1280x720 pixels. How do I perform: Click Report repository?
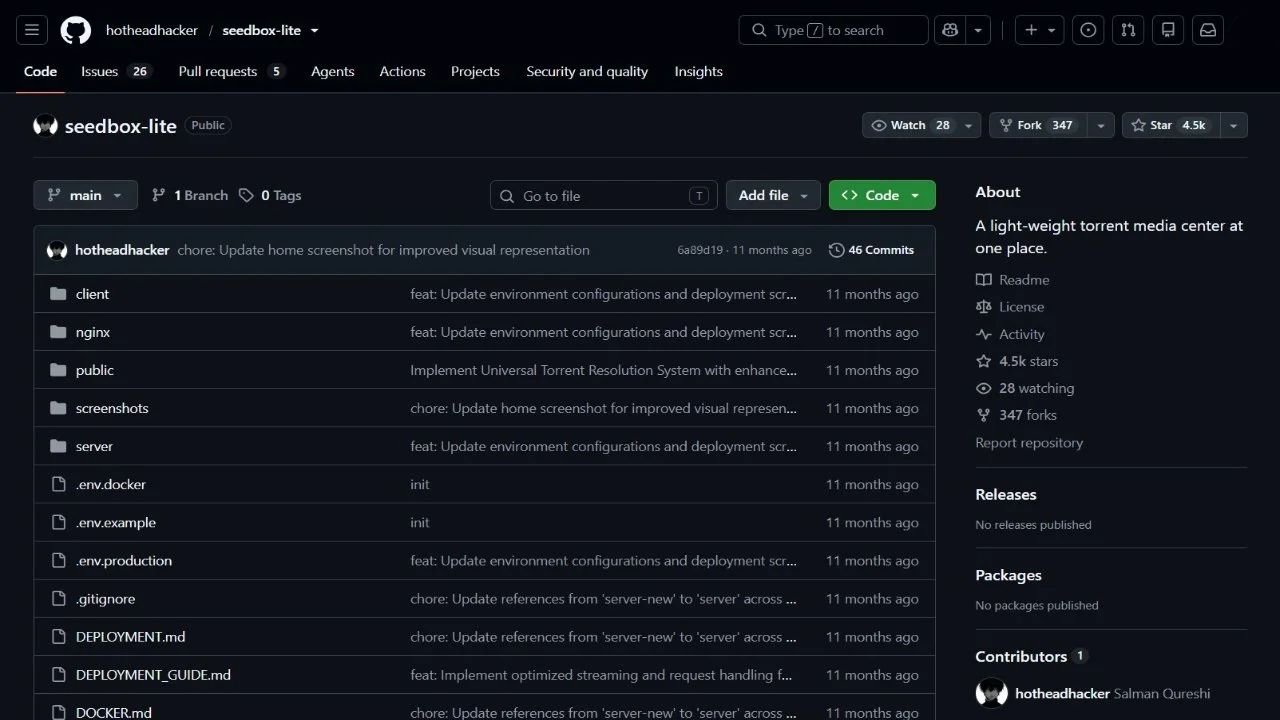pos(1029,442)
